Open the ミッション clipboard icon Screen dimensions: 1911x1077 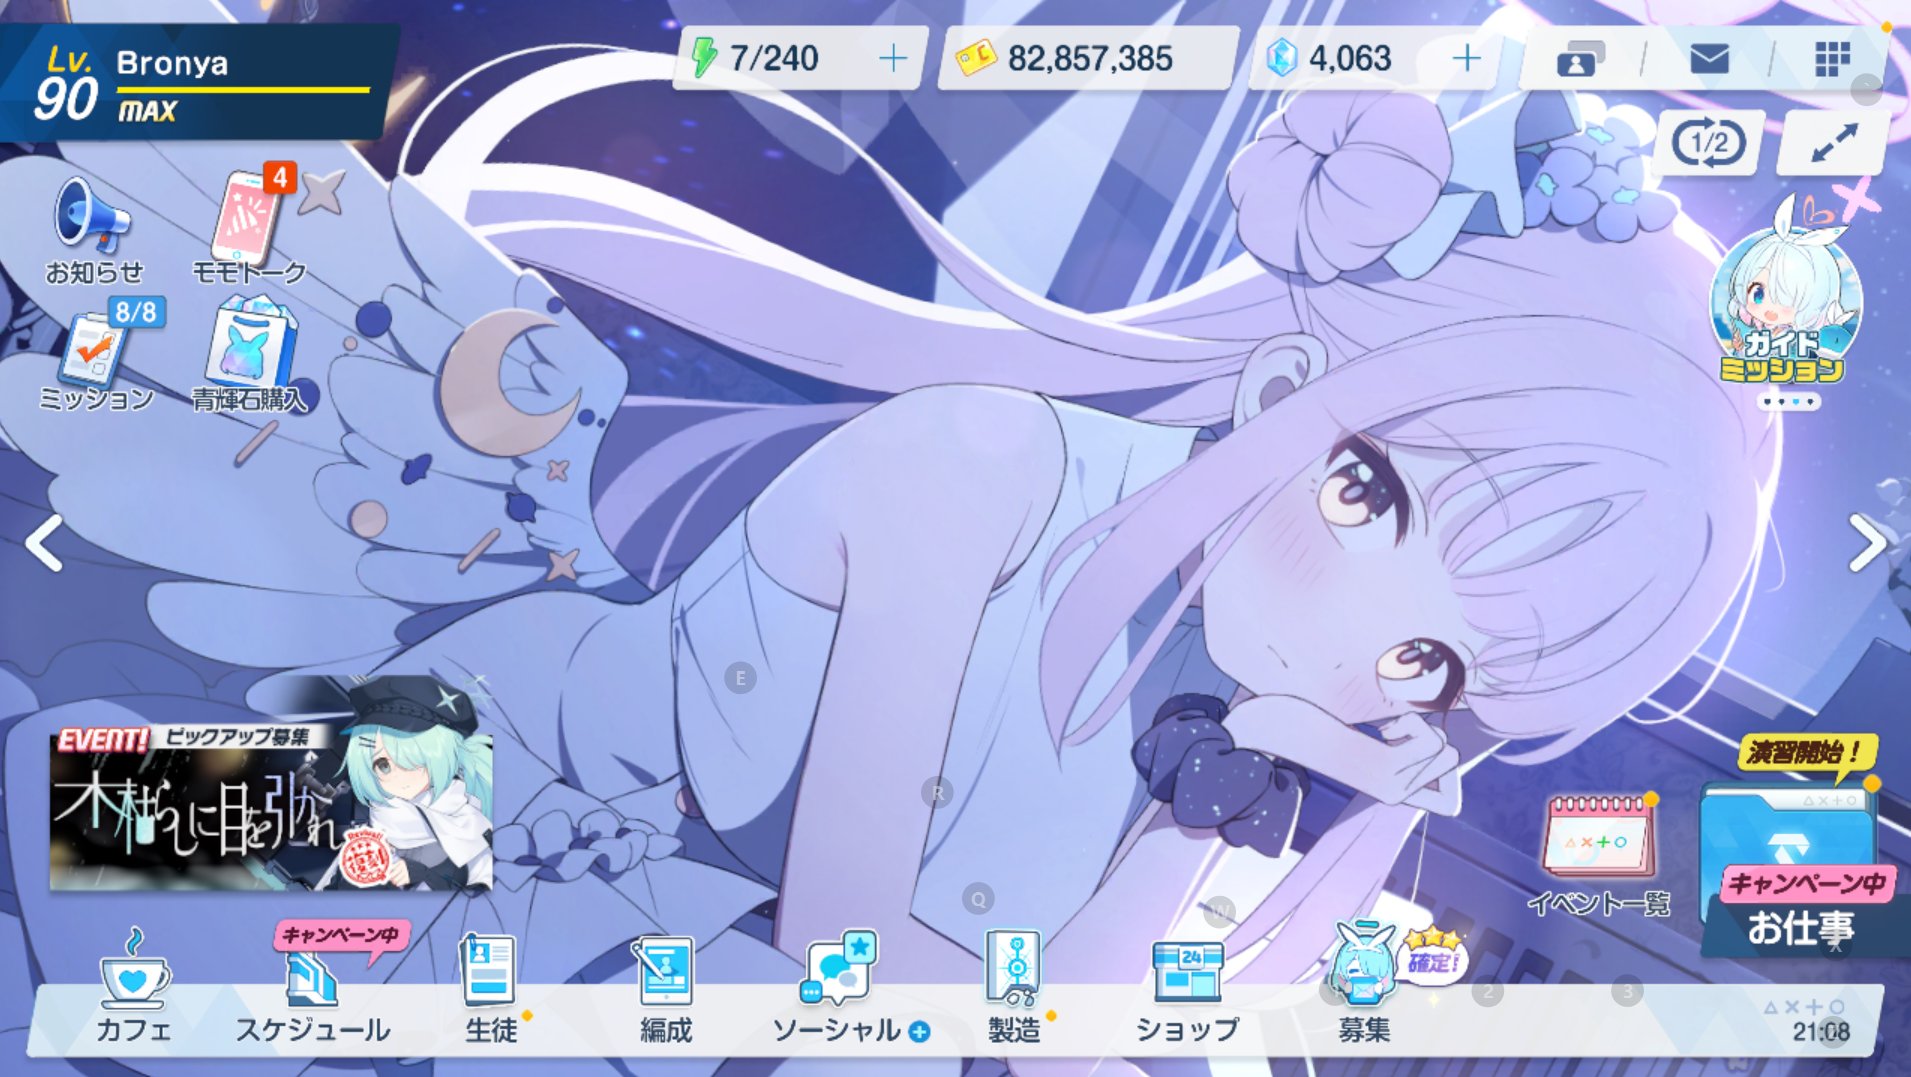tap(95, 358)
